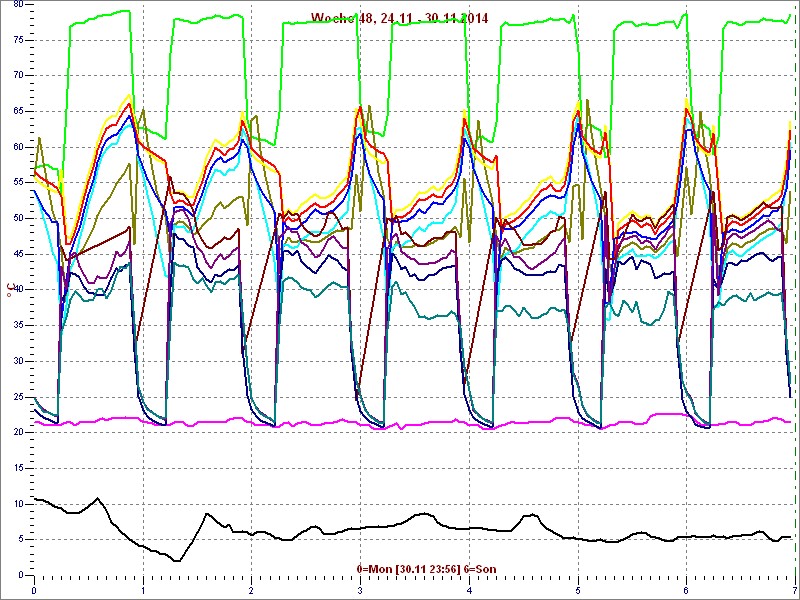Image resolution: width=800 pixels, height=600 pixels.
Task: Select x-axis tick label 3
Action: click(360, 589)
